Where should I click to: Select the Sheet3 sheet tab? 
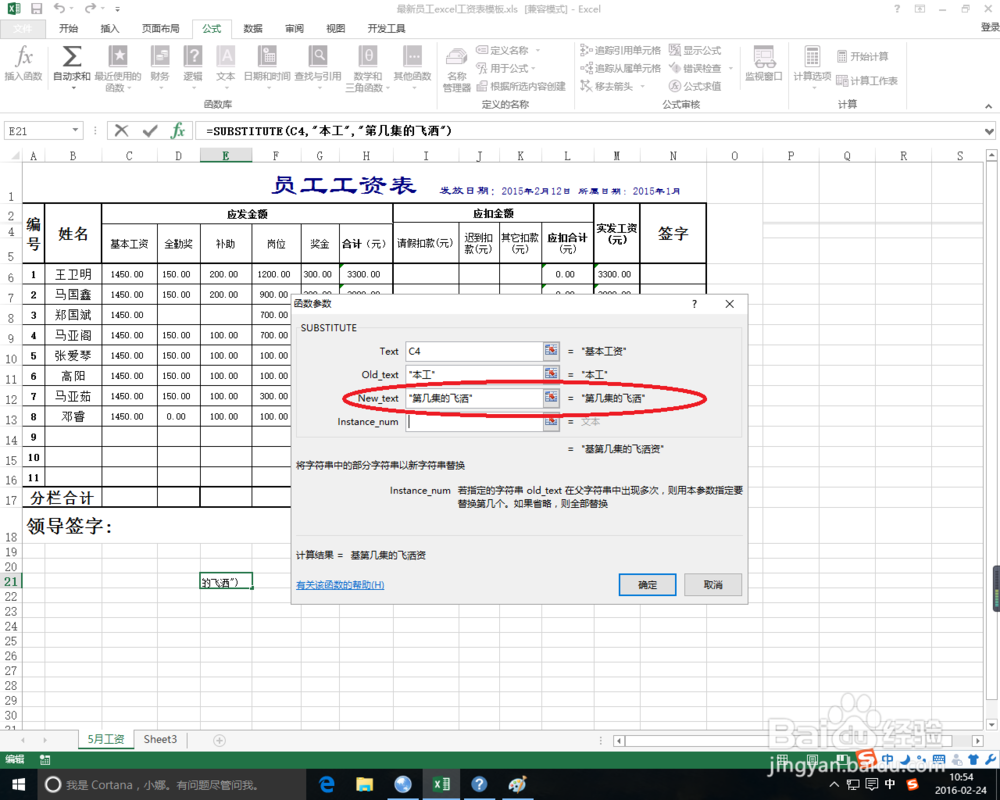coord(160,739)
